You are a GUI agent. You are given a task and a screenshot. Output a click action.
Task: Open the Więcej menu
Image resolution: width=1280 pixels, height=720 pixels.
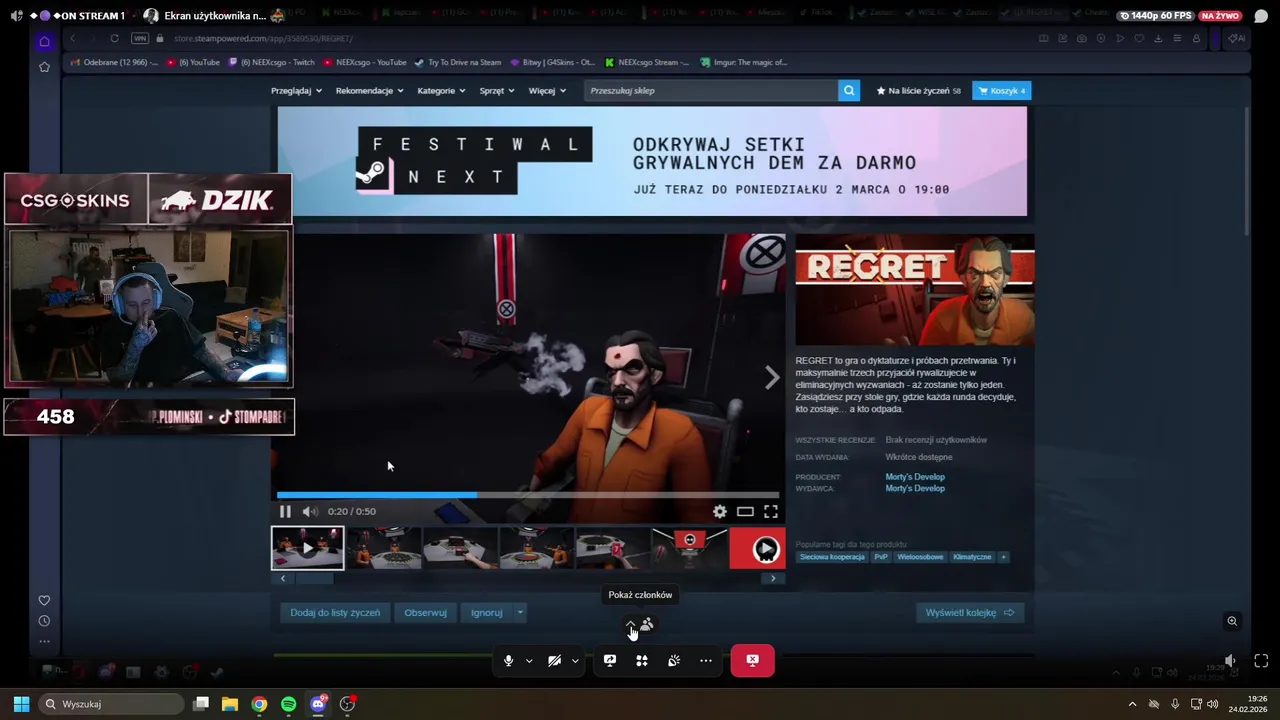point(547,90)
